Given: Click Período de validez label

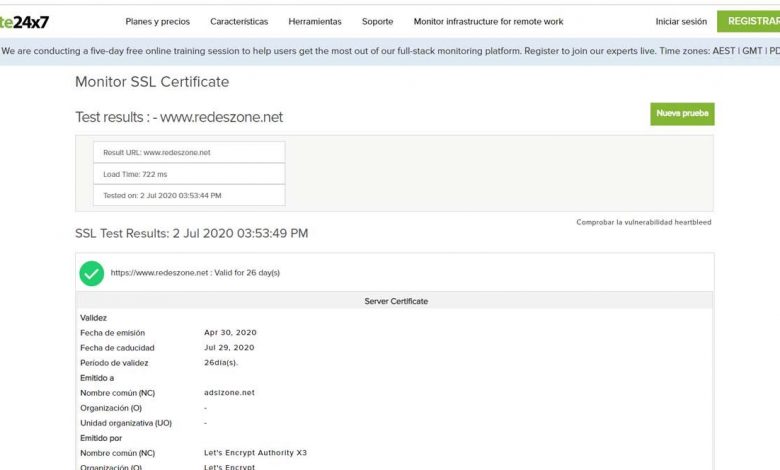Looking at the screenshot, I should [114, 363].
